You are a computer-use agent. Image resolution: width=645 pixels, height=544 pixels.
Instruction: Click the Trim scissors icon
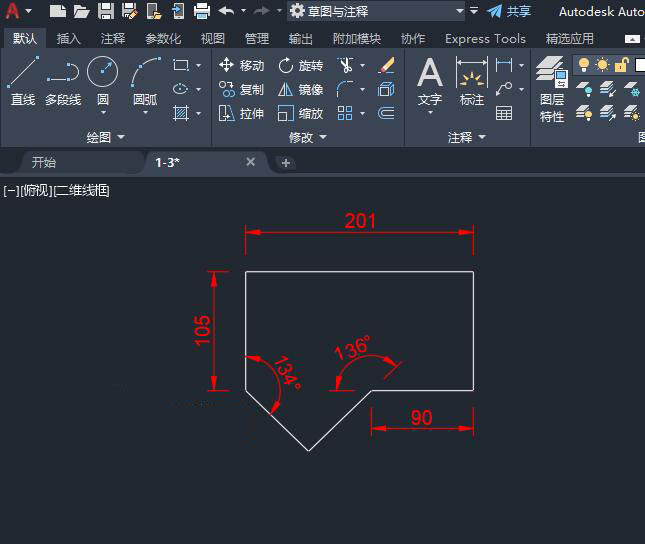[346, 65]
